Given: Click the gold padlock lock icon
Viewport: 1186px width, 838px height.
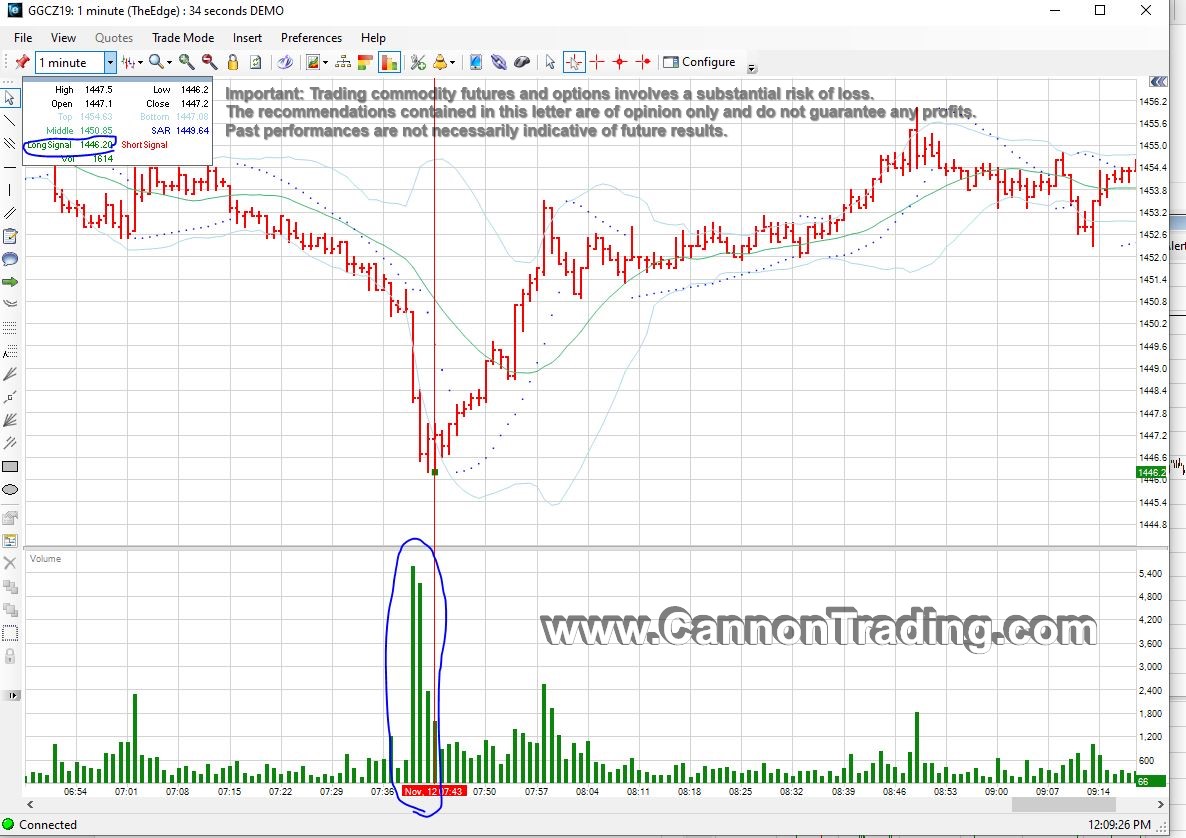Looking at the screenshot, I should click(232, 62).
